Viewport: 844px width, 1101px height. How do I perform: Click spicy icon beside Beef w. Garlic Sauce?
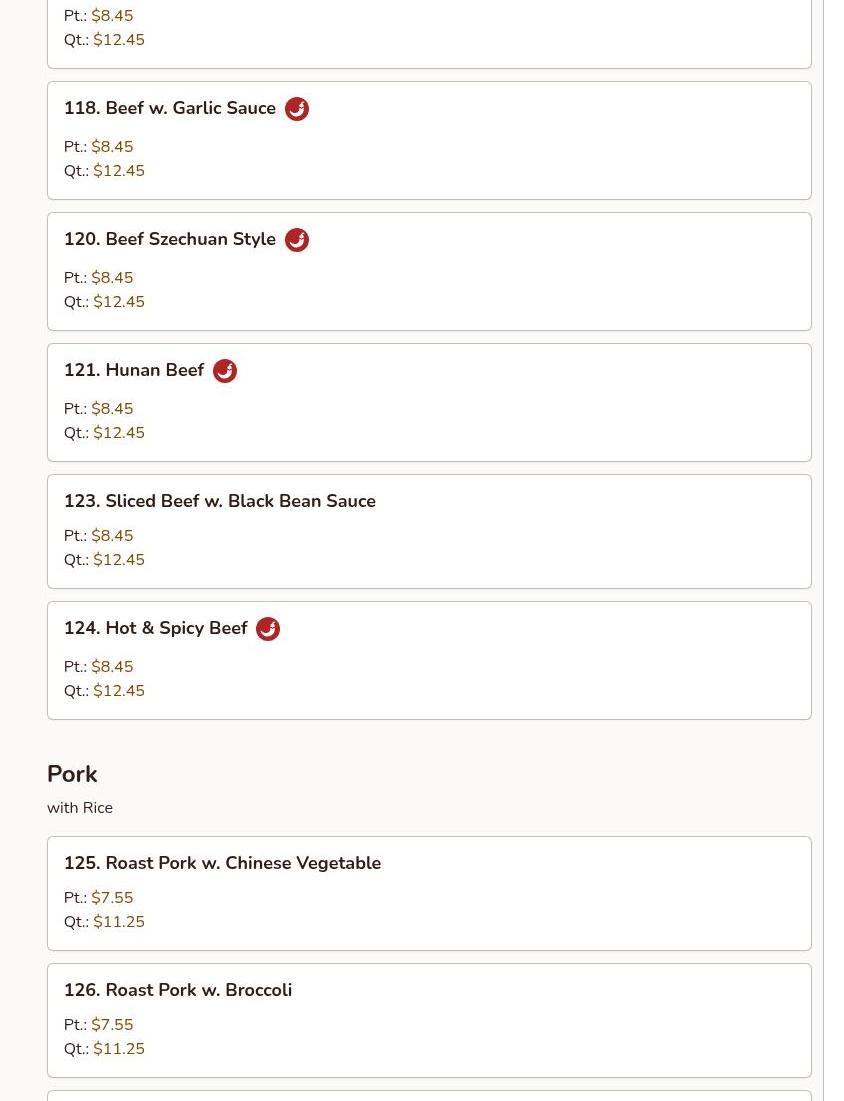click(x=297, y=109)
